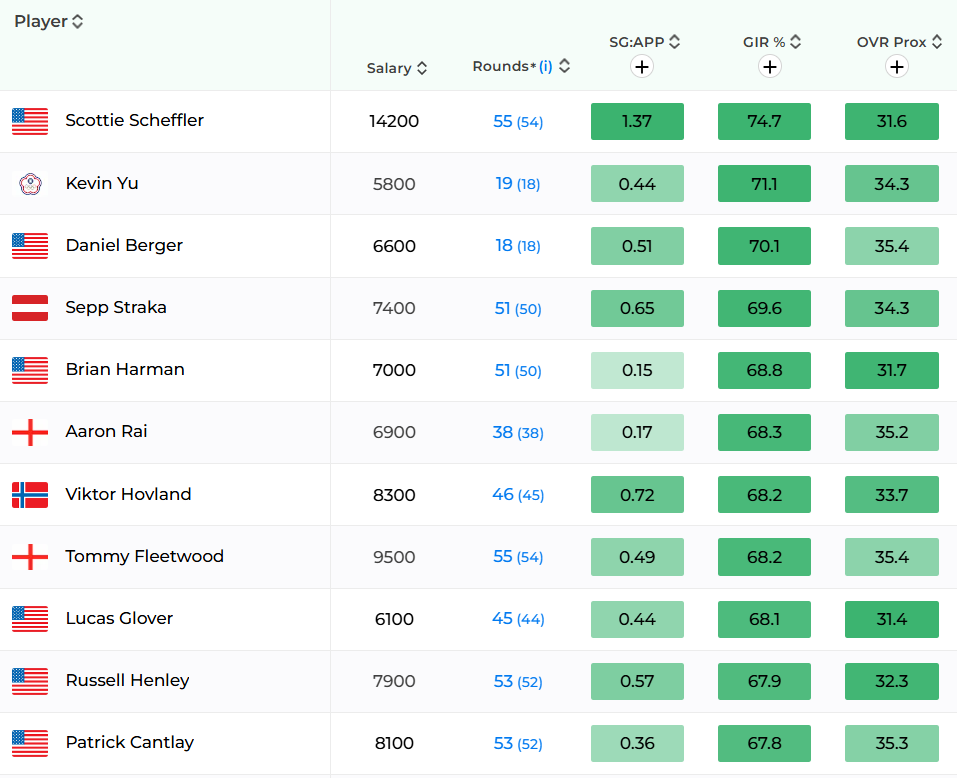Viewport: 957px width, 778px height.
Task: Open Viktor Hovland's rounds link 46 (45)
Action: (518, 495)
